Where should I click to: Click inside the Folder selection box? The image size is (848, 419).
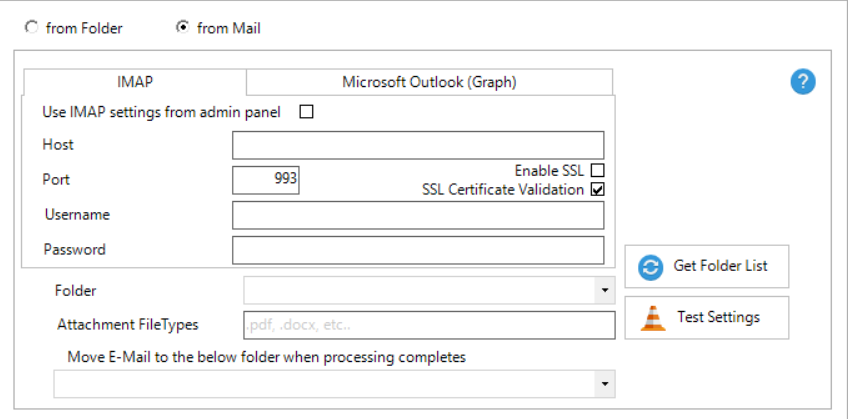[420, 291]
